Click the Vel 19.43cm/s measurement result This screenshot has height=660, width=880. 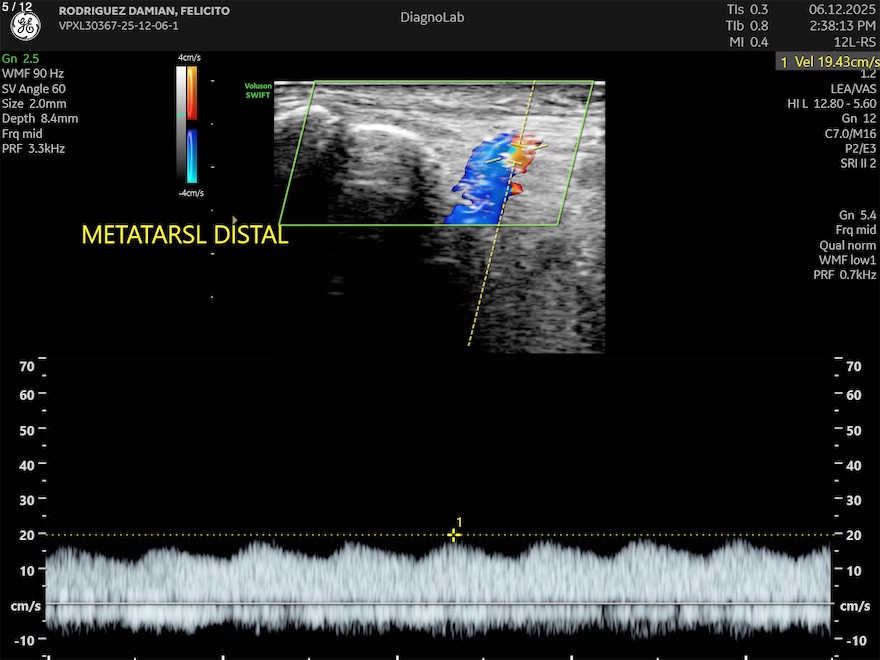(x=829, y=62)
